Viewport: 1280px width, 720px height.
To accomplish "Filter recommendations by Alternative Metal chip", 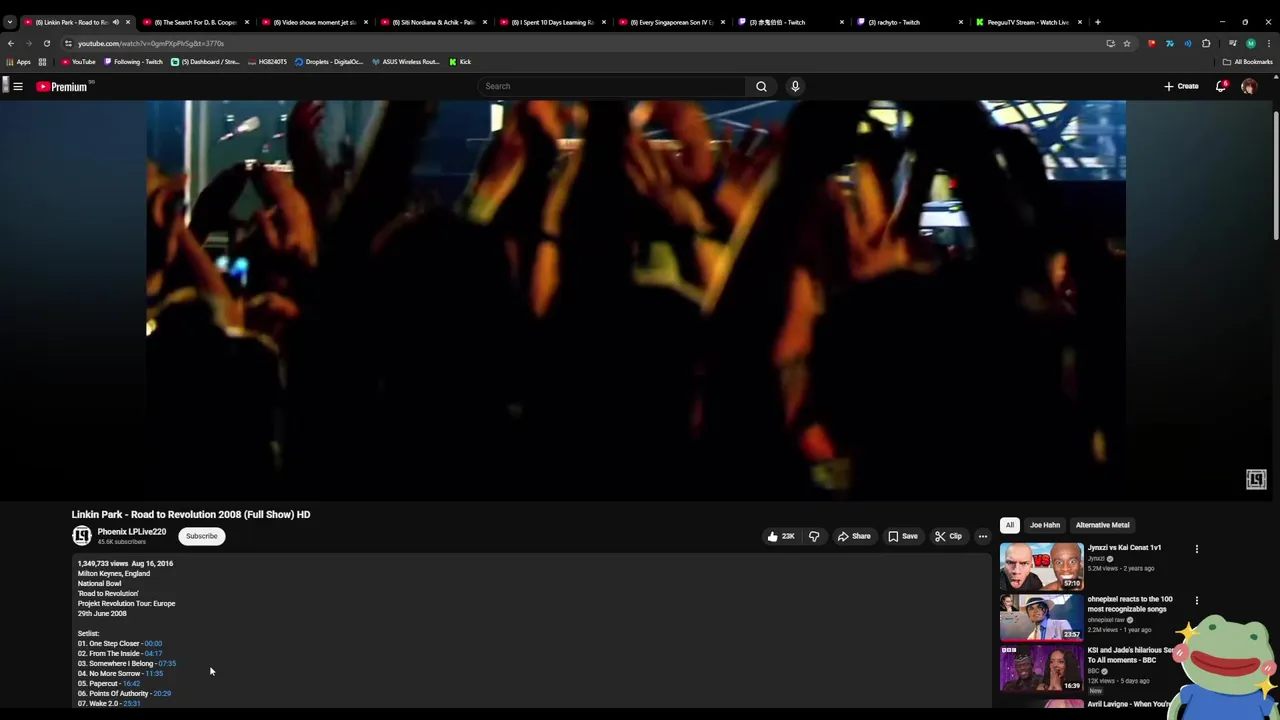I will click(1102, 525).
